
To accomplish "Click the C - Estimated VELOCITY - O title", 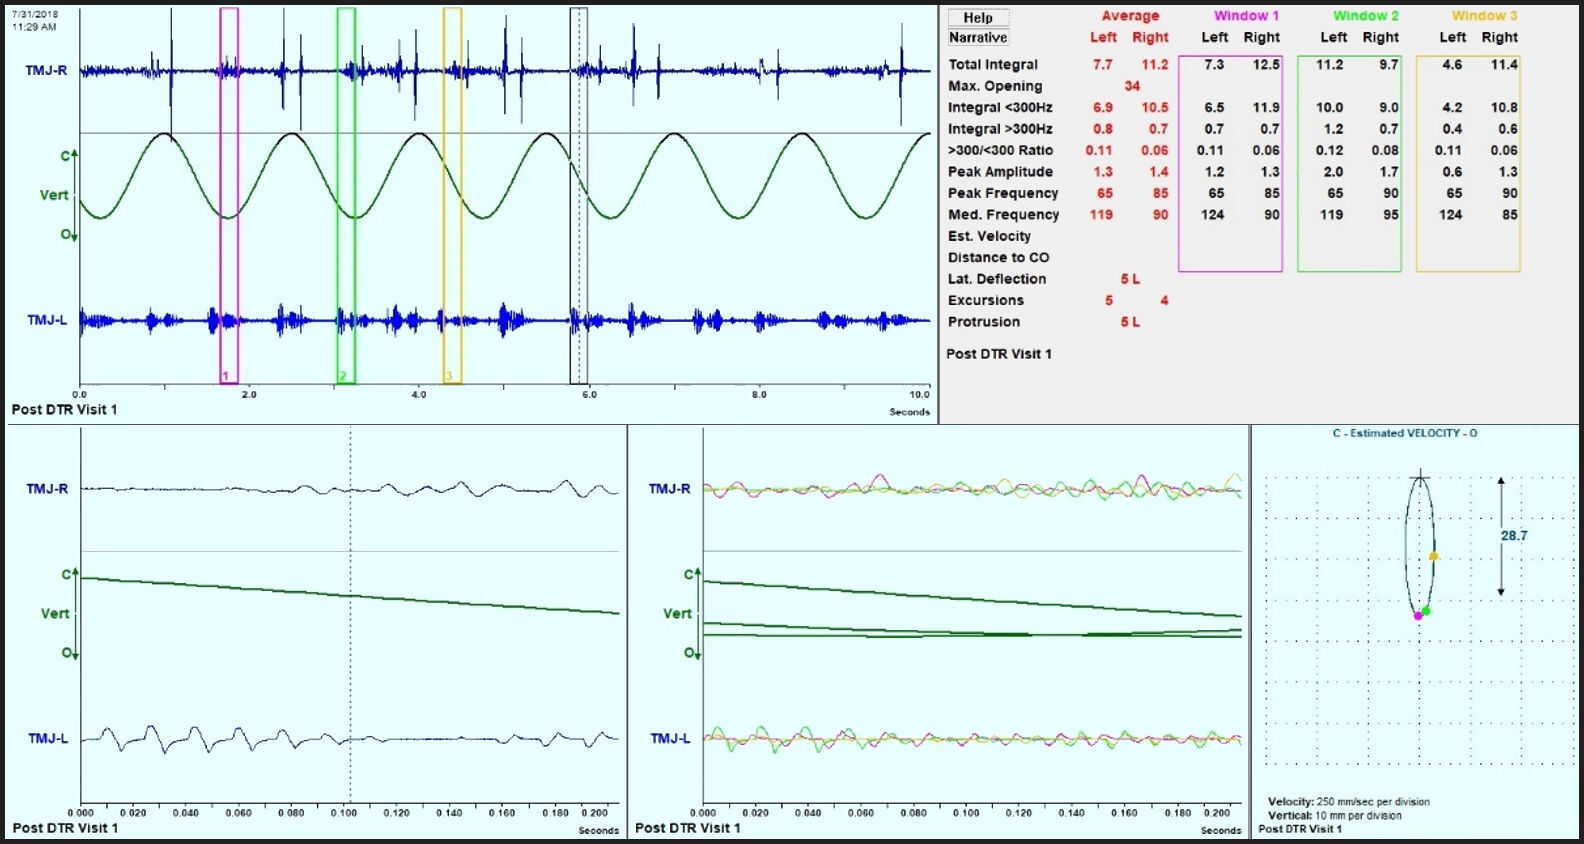I will [1404, 433].
